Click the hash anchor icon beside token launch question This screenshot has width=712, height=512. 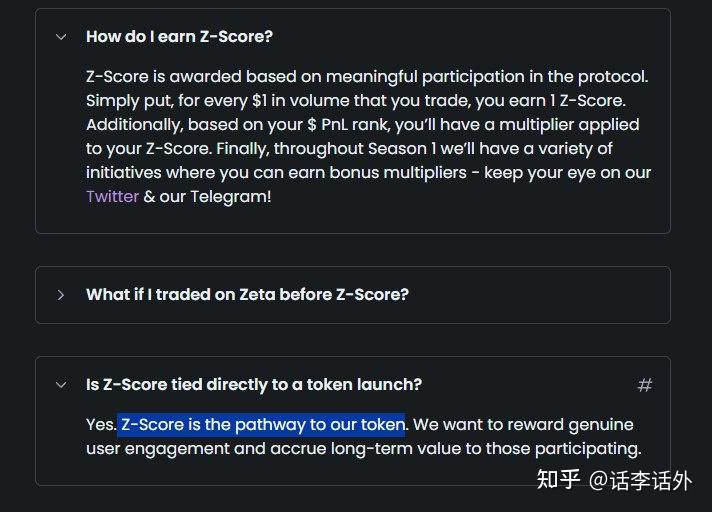[x=645, y=385]
